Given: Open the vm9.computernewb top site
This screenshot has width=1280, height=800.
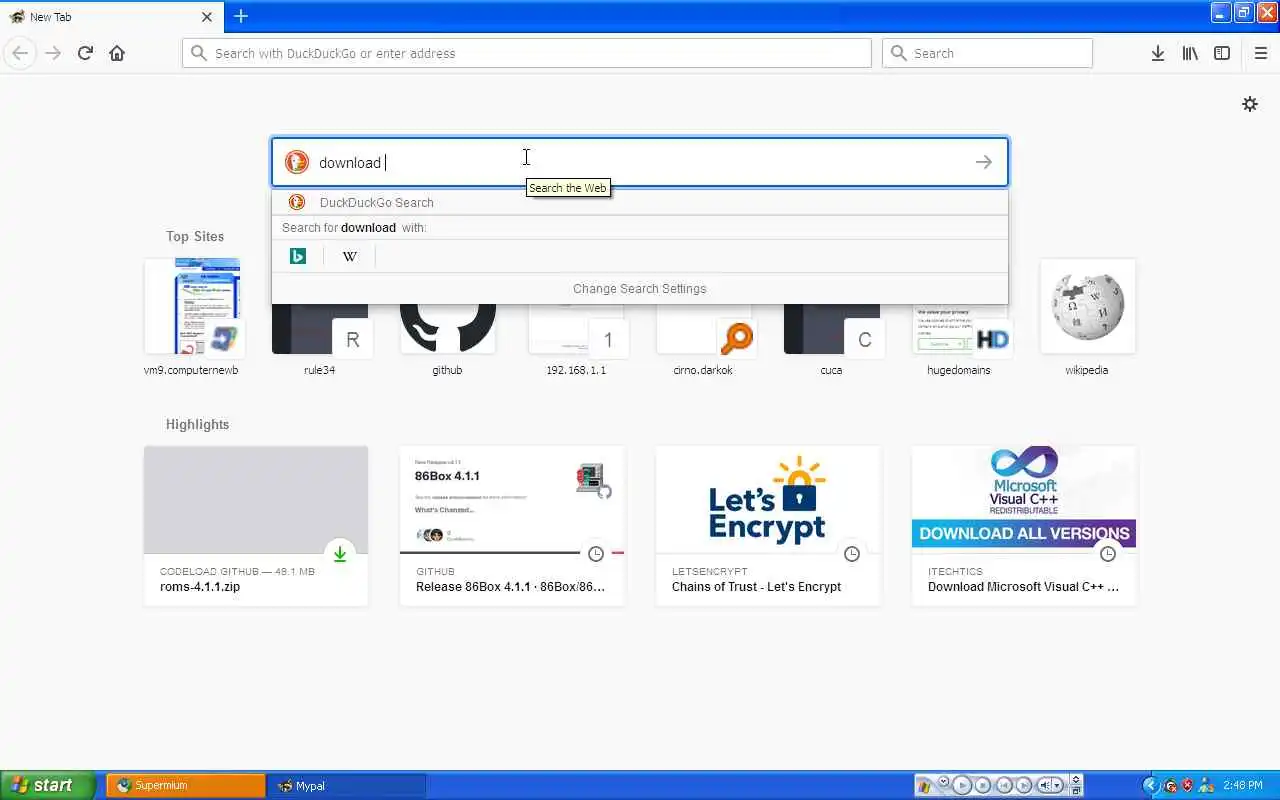Looking at the screenshot, I should coord(192,317).
